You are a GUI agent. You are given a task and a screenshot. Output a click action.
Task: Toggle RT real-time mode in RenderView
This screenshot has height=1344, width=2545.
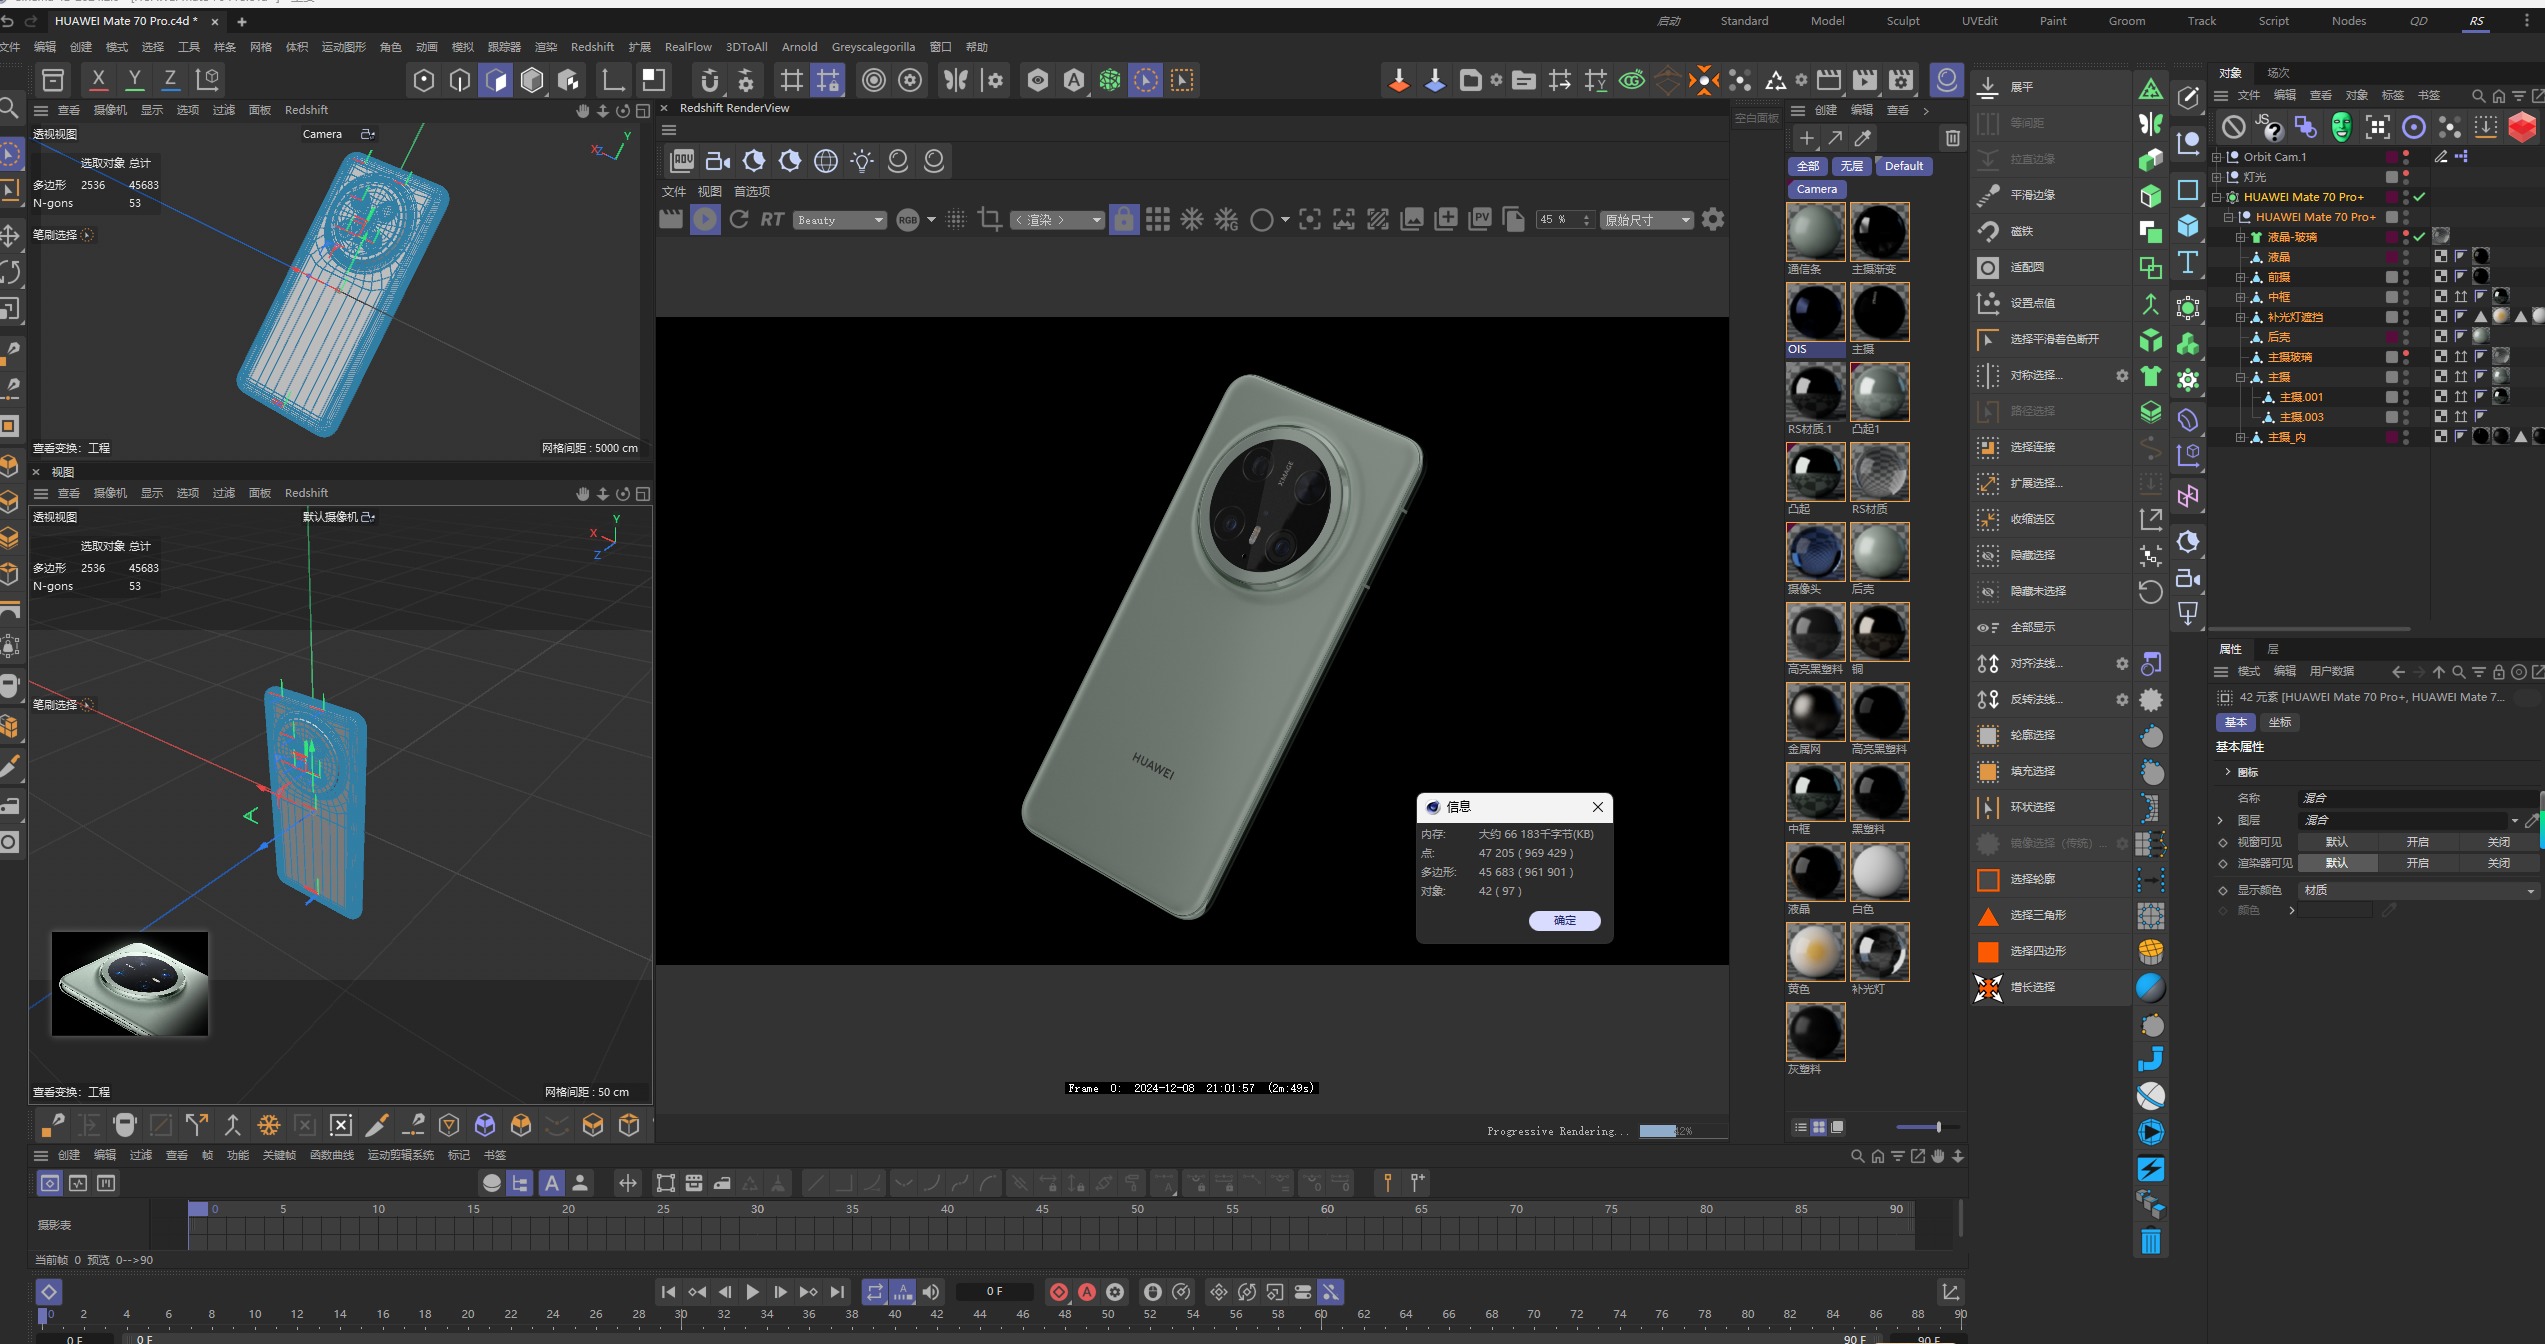pyautogui.click(x=772, y=219)
